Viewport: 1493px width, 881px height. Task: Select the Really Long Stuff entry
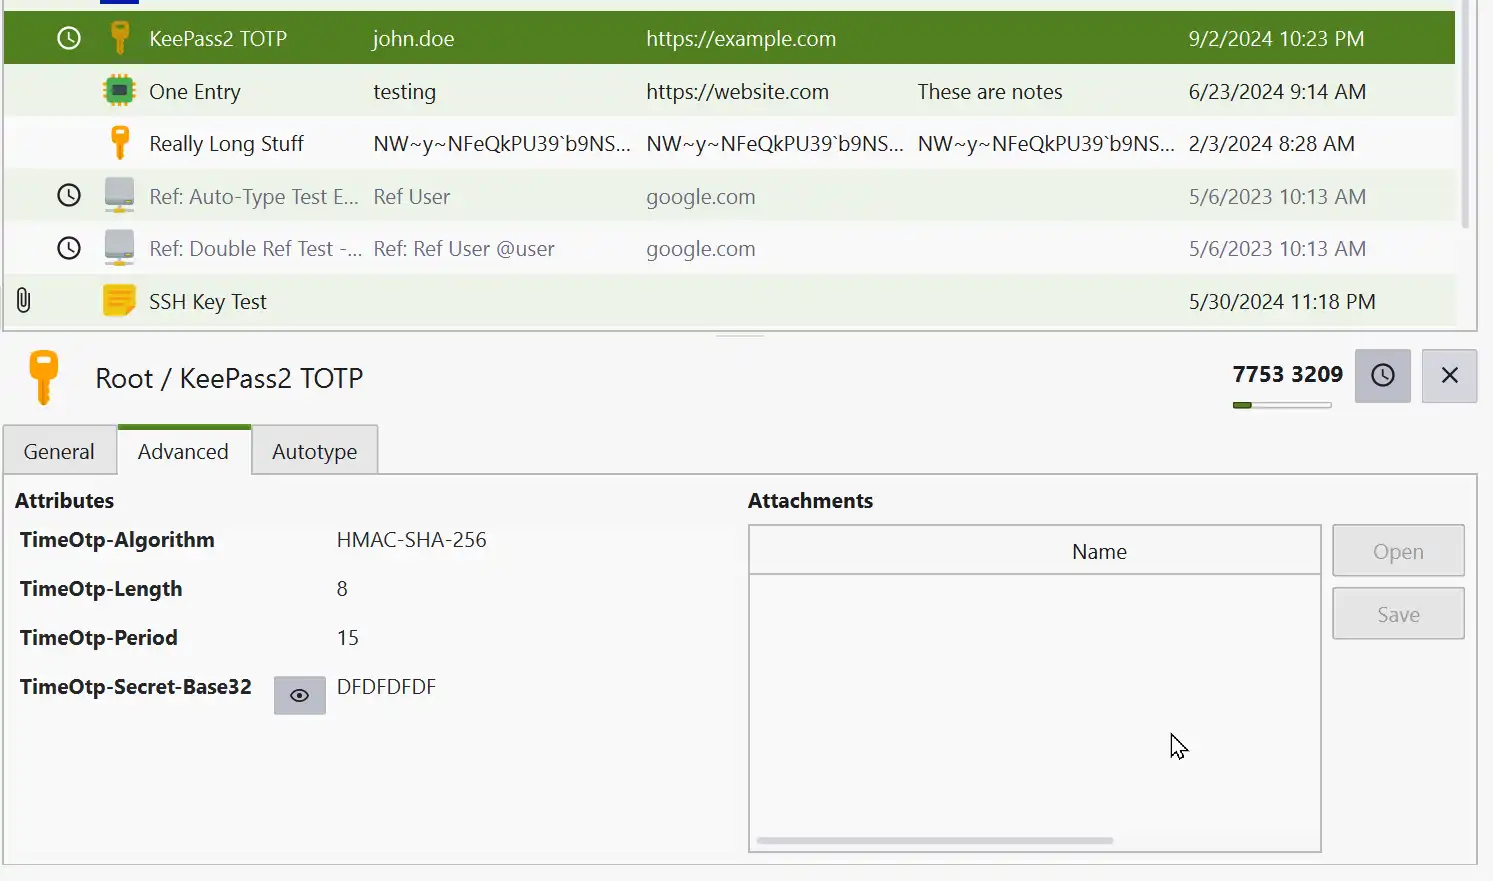tap(226, 143)
